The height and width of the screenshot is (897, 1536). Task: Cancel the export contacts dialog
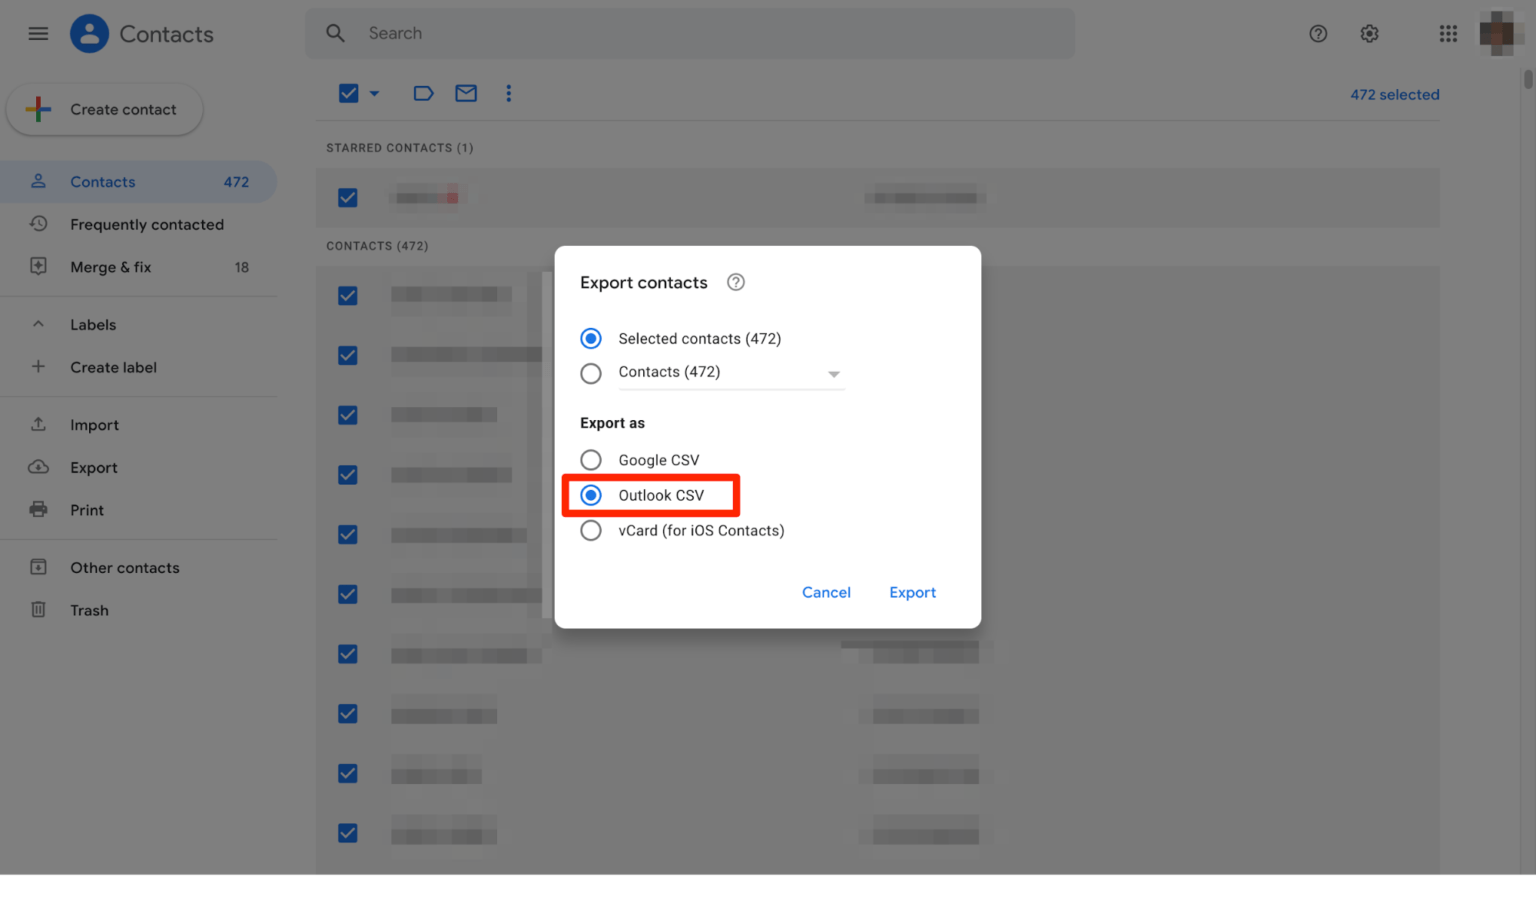pos(826,592)
